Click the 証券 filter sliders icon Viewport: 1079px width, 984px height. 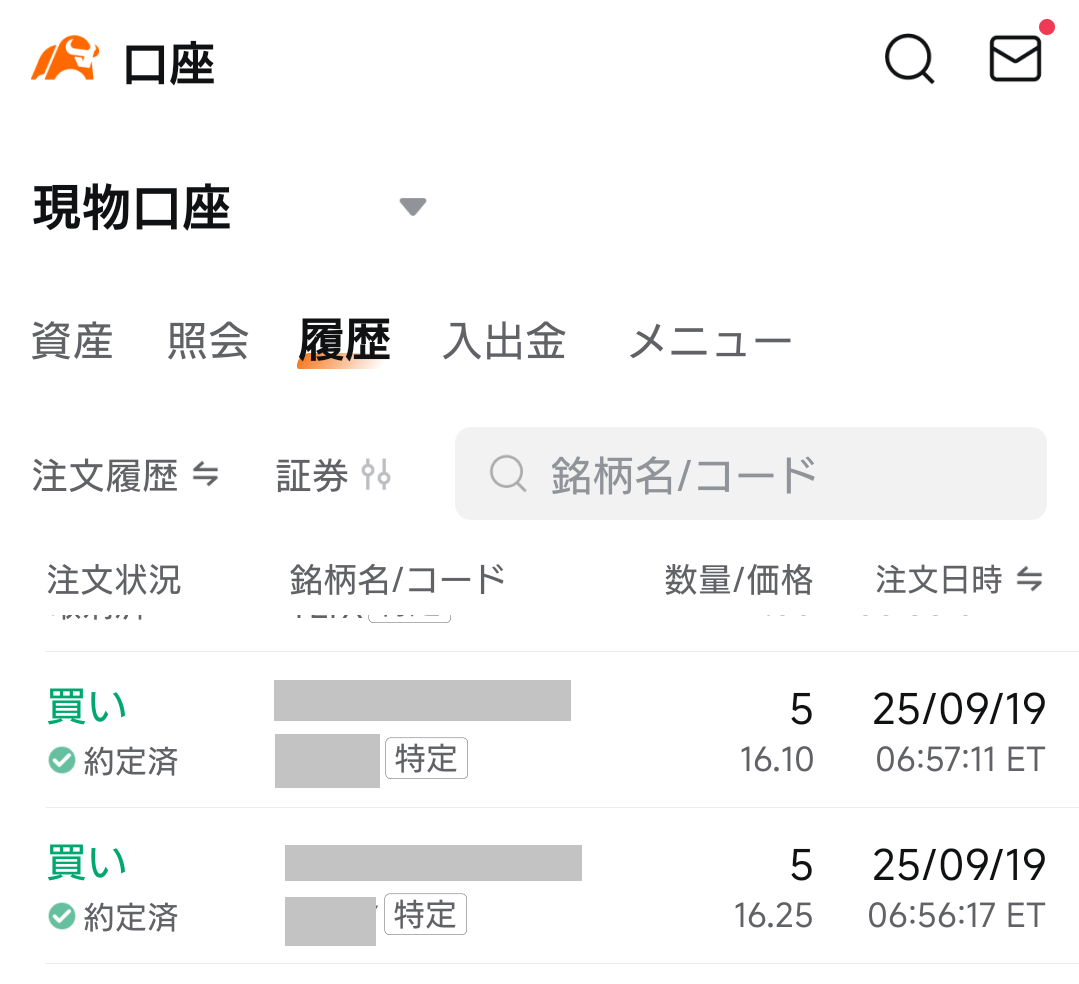(x=377, y=475)
